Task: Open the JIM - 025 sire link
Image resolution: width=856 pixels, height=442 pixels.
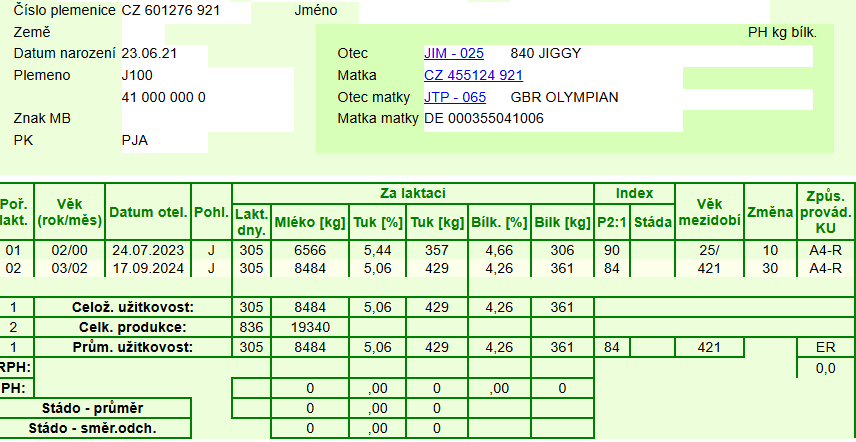Action: [x=454, y=53]
